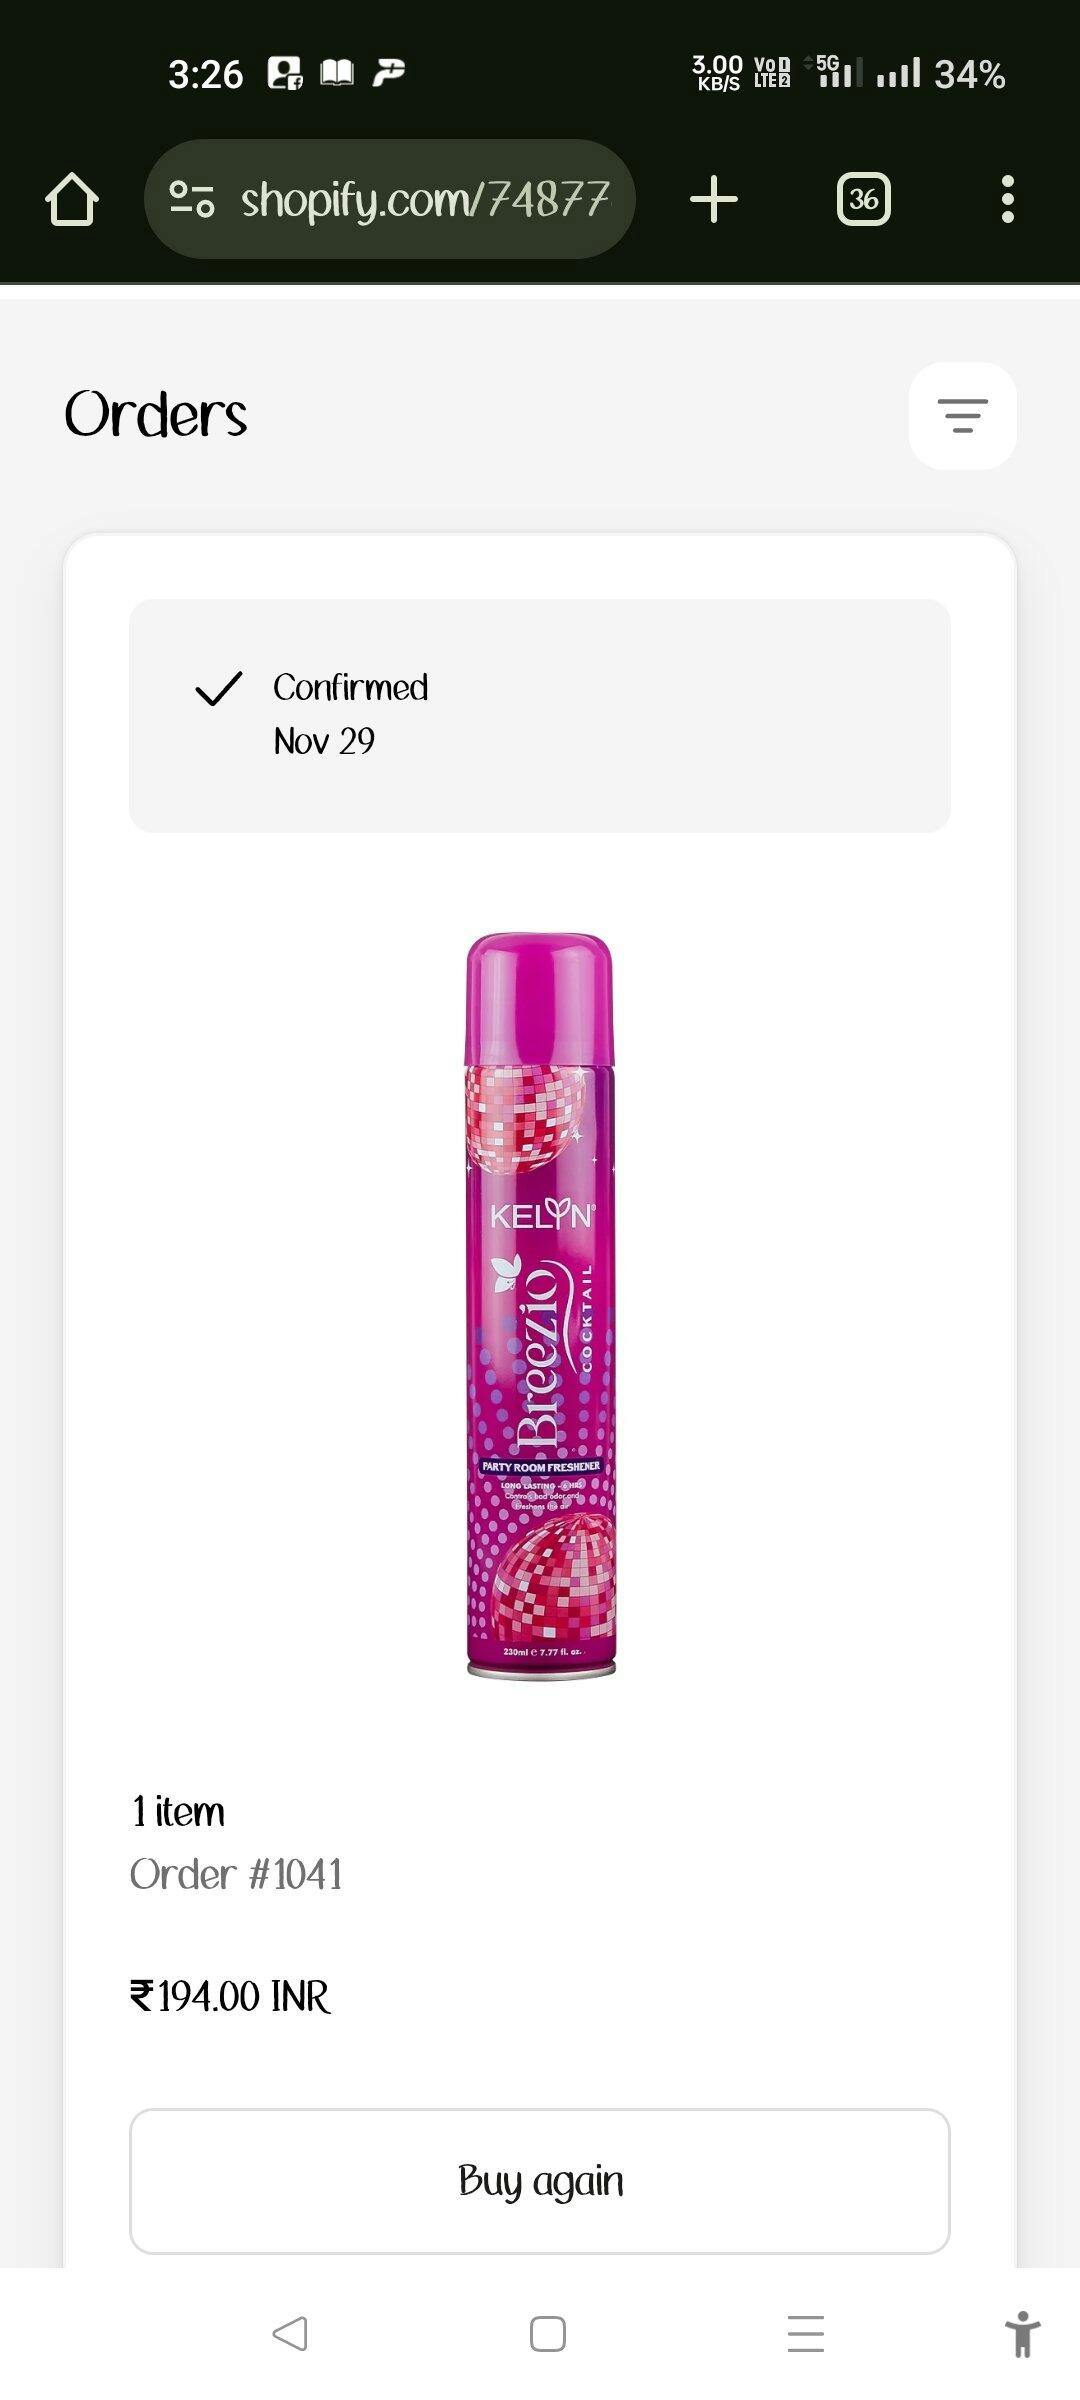1080x2400 pixels.
Task: Tap the browser home icon
Action: [72, 199]
